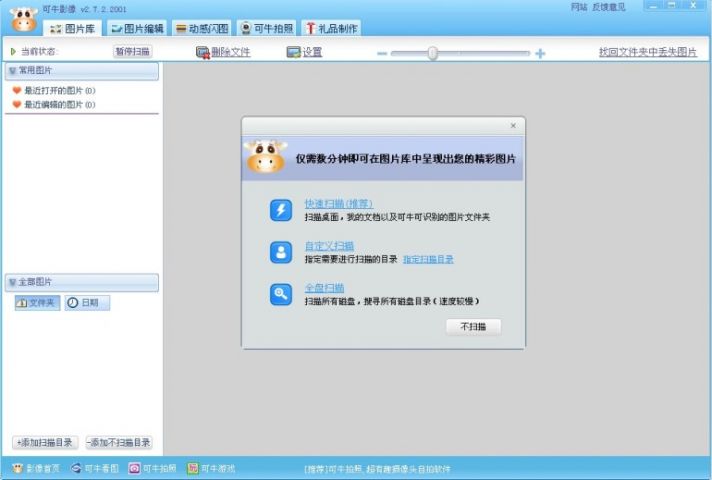The image size is (712, 480).
Task: Click the lightning 快速扫描 icon
Action: pyautogui.click(x=281, y=210)
